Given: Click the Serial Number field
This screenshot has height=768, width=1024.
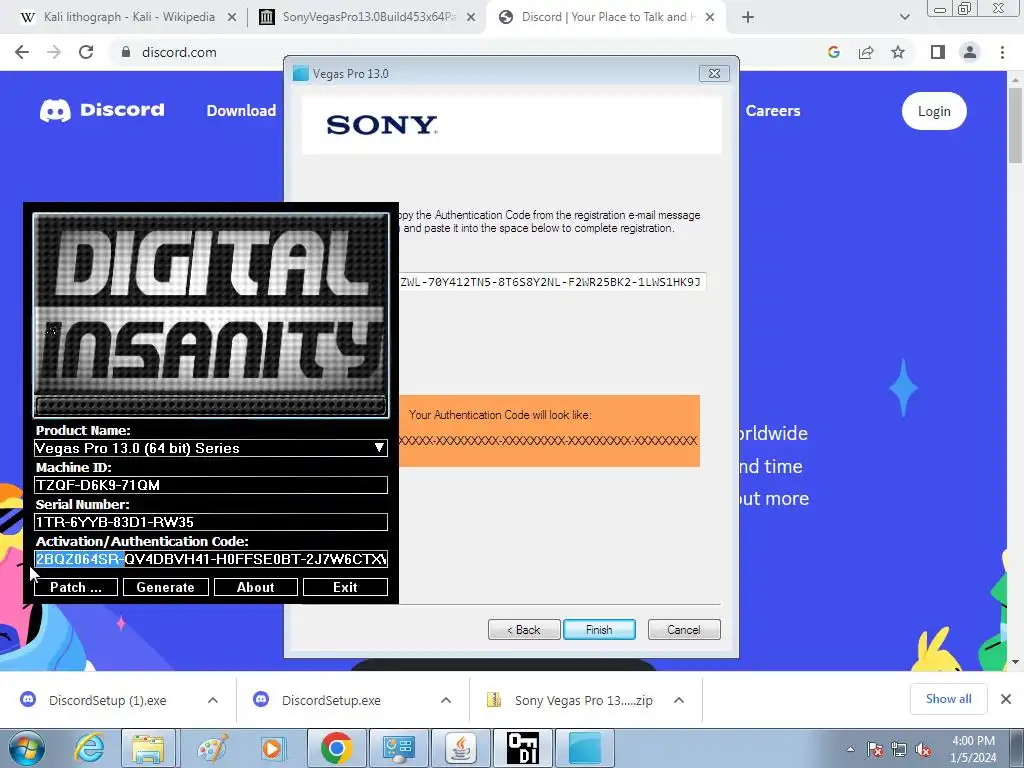Looking at the screenshot, I should 210,522.
